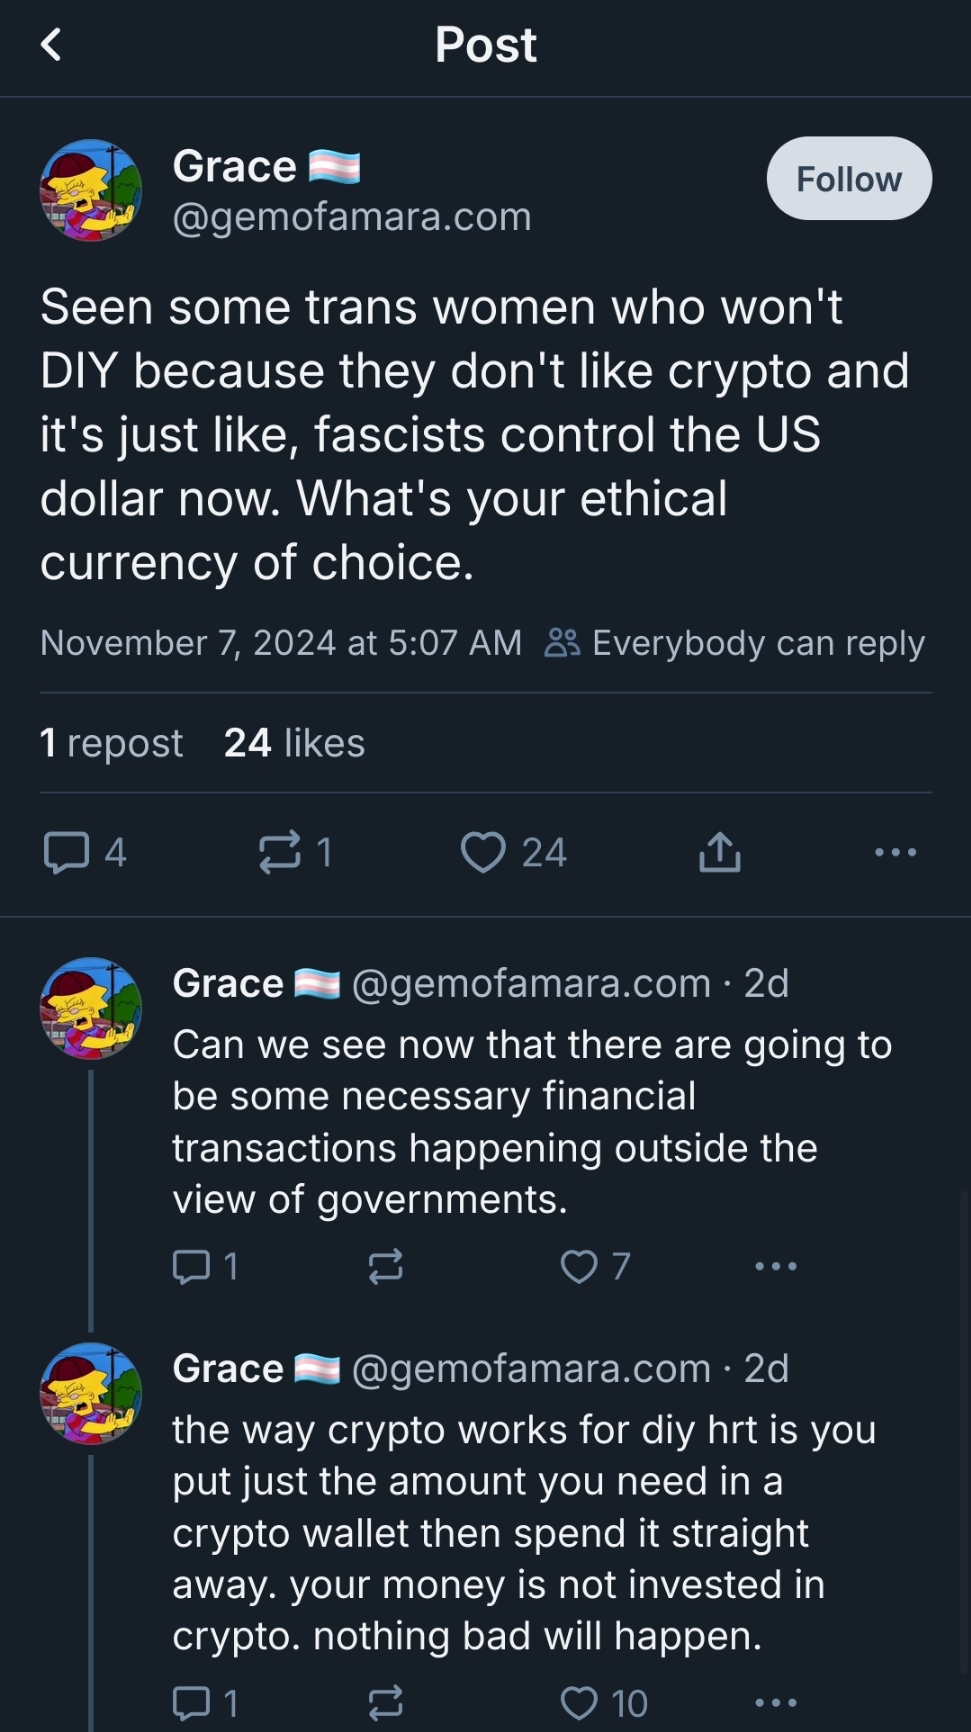Share the main post

(720, 853)
